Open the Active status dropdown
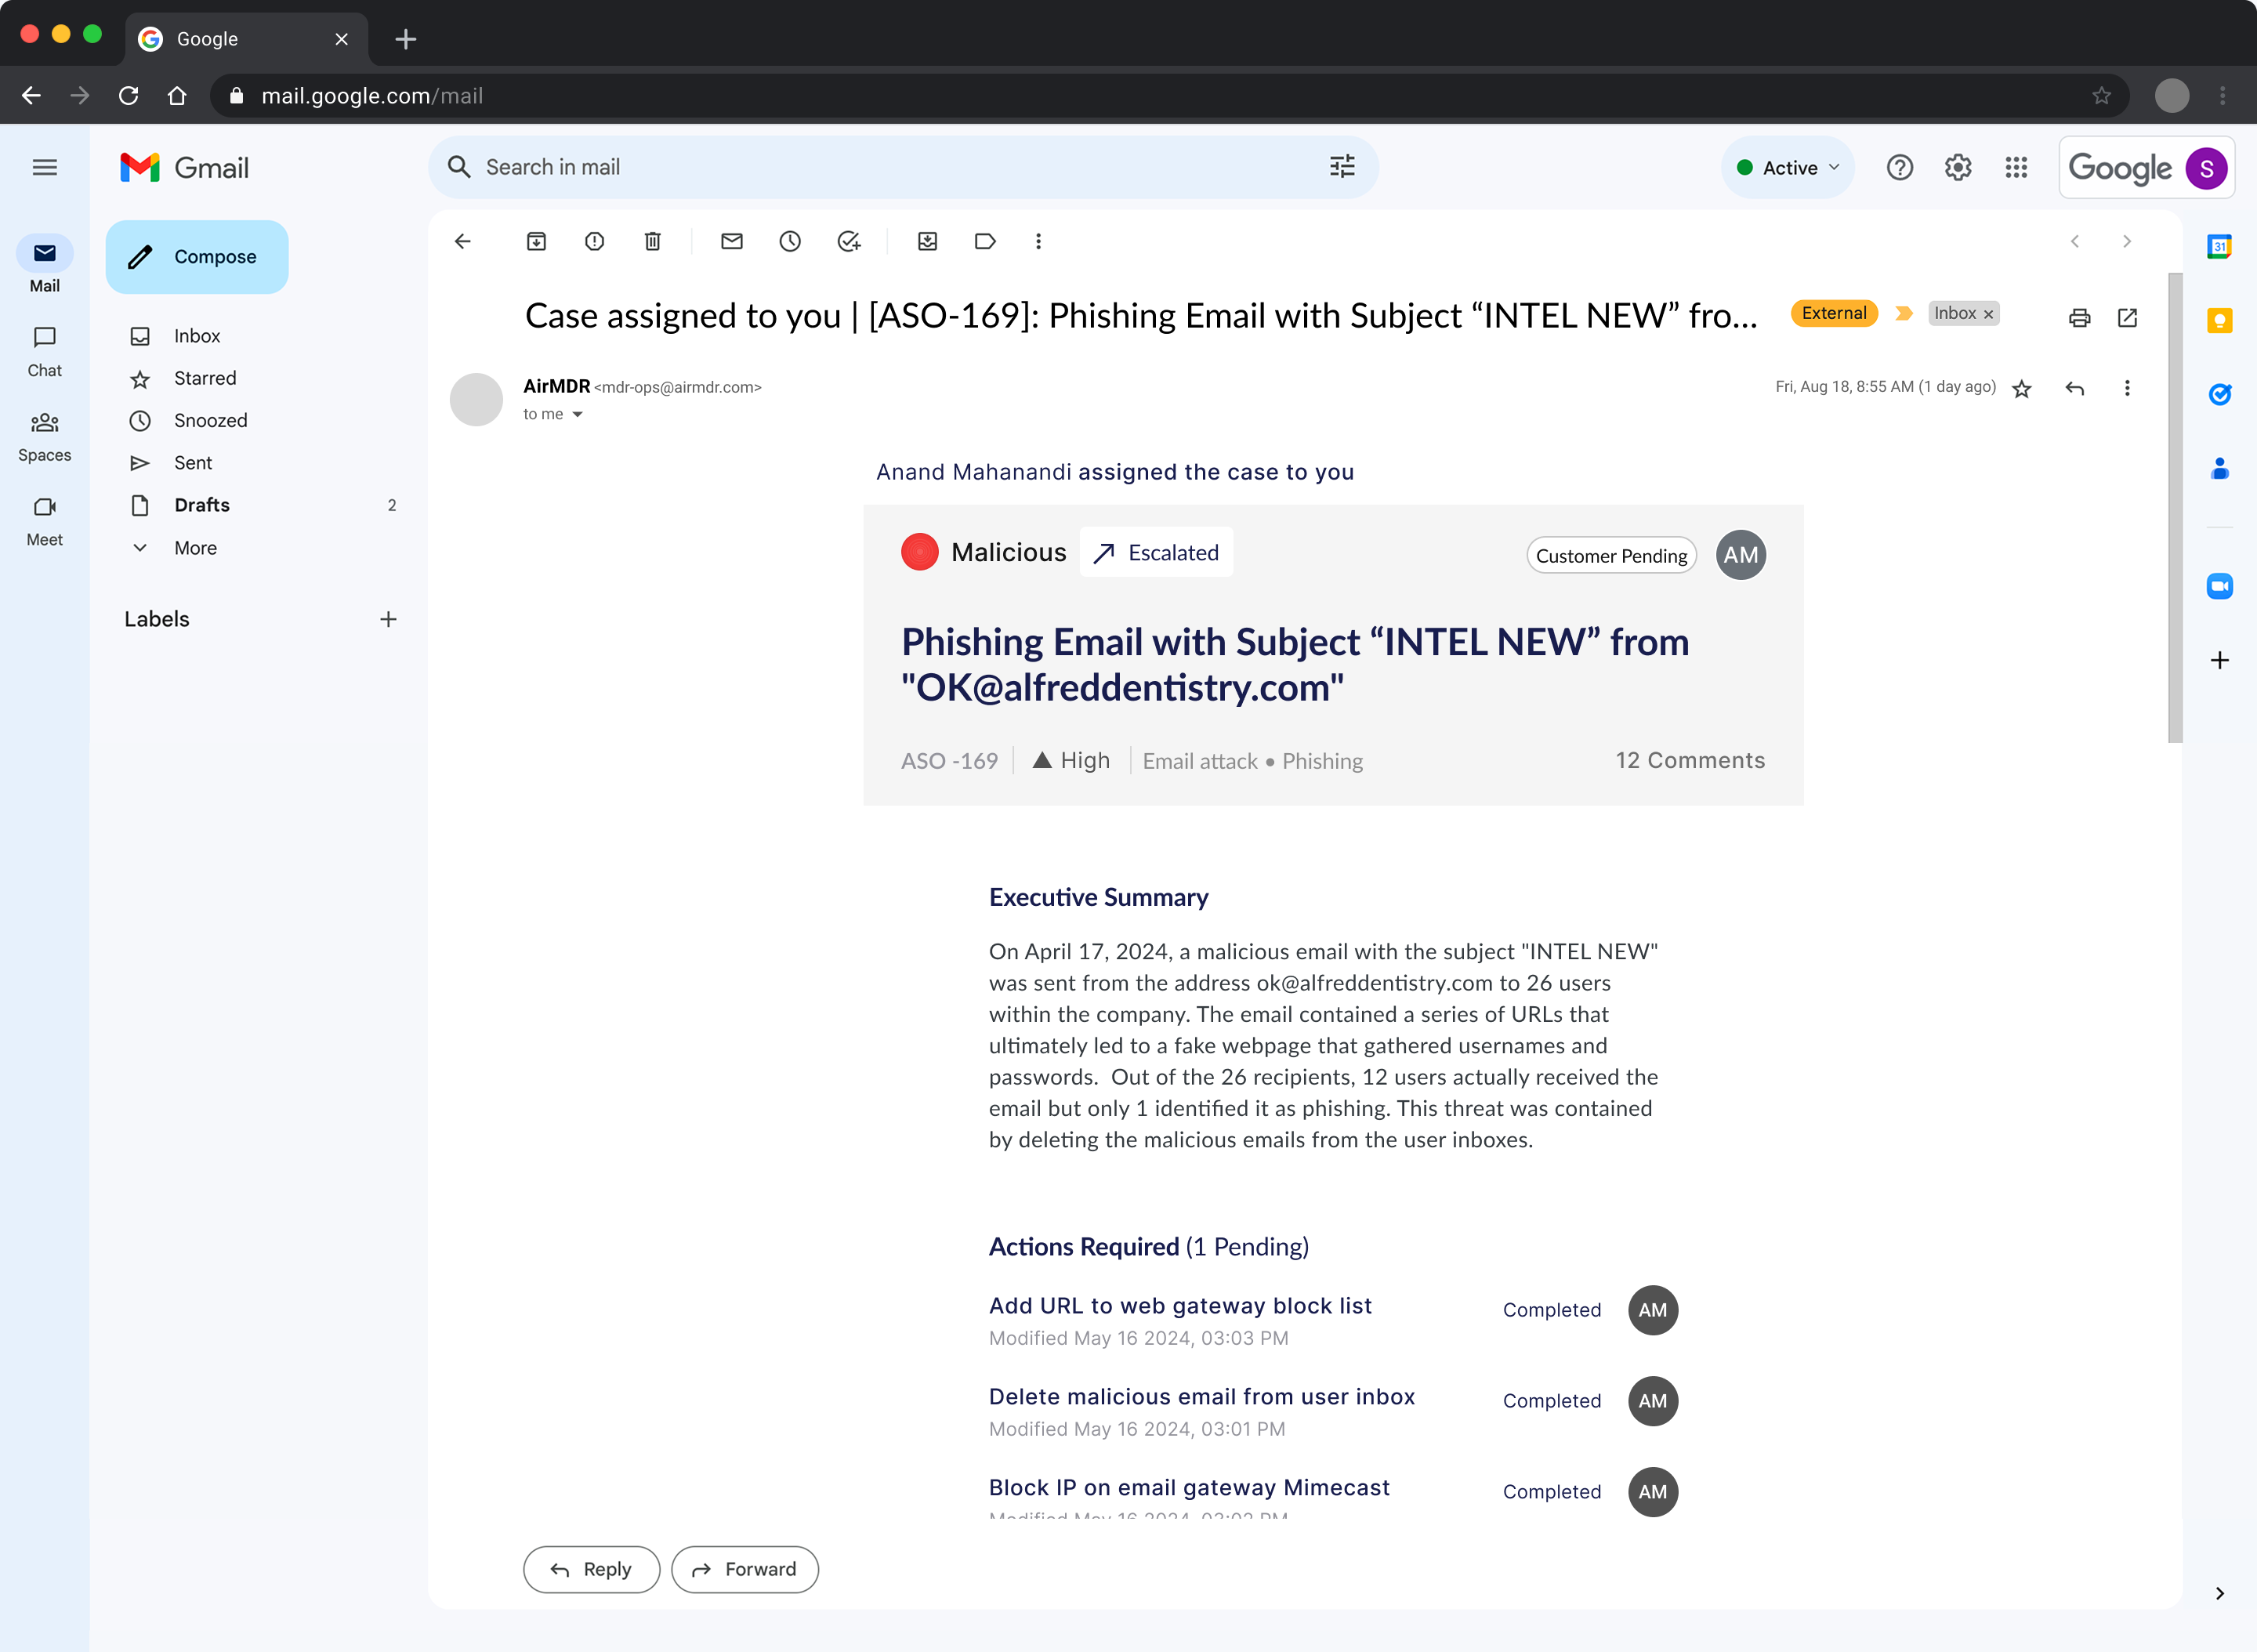 click(1788, 167)
